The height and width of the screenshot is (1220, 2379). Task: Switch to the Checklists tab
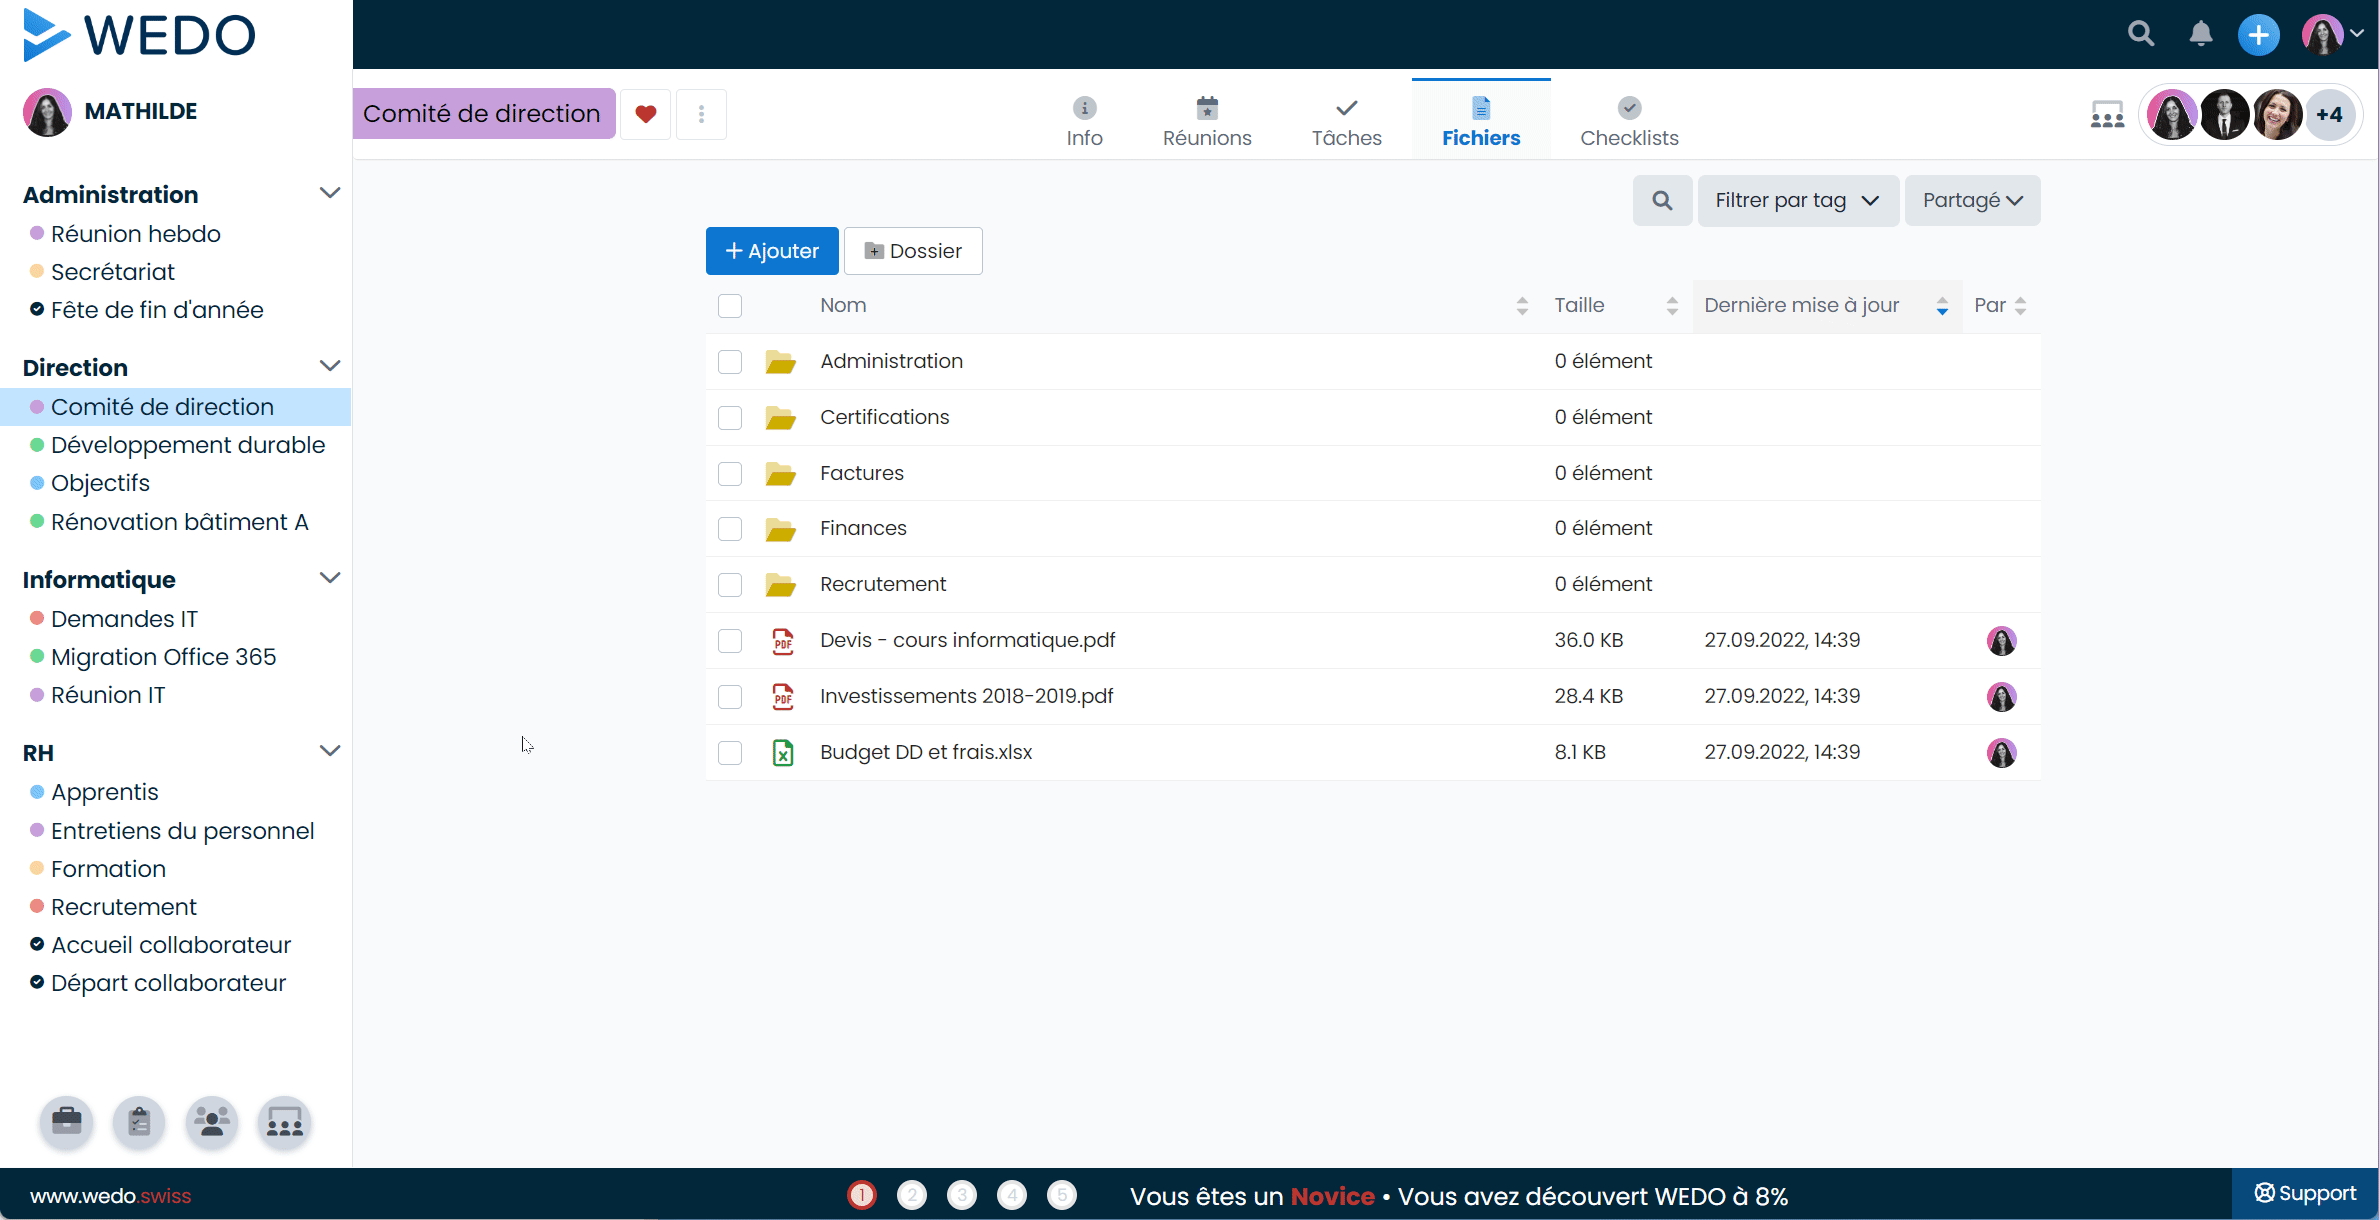coord(1628,122)
